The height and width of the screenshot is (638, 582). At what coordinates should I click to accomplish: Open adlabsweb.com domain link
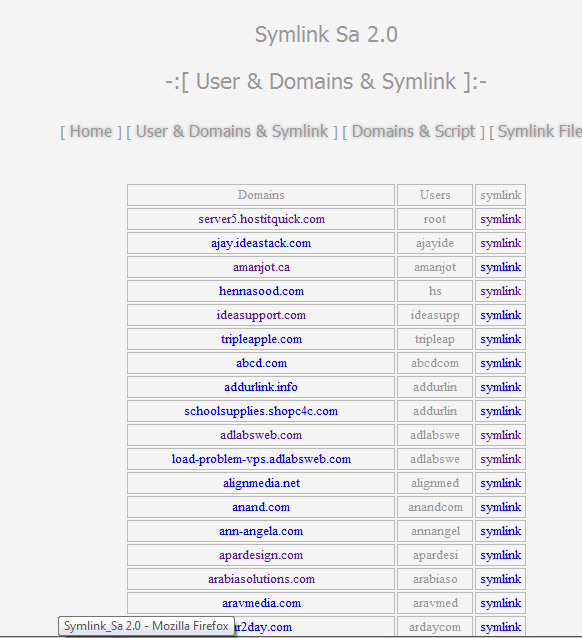tap(261, 435)
